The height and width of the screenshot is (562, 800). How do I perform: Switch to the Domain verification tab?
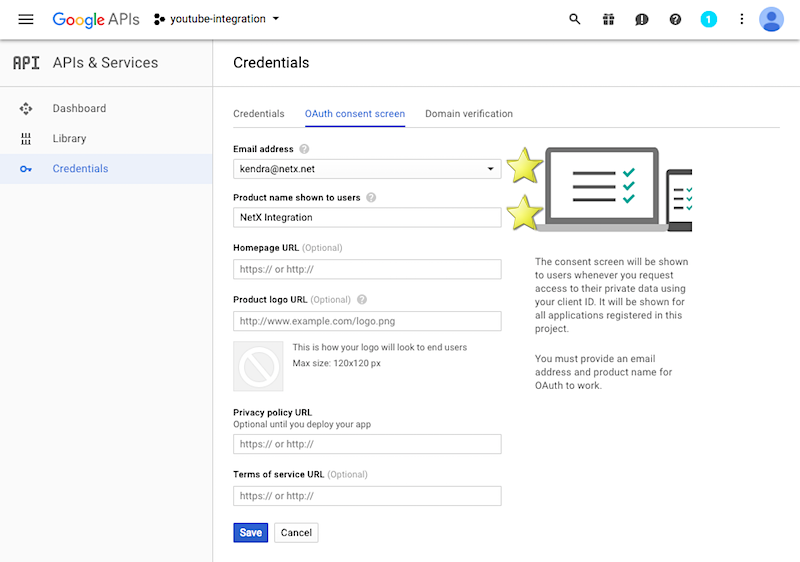point(468,114)
